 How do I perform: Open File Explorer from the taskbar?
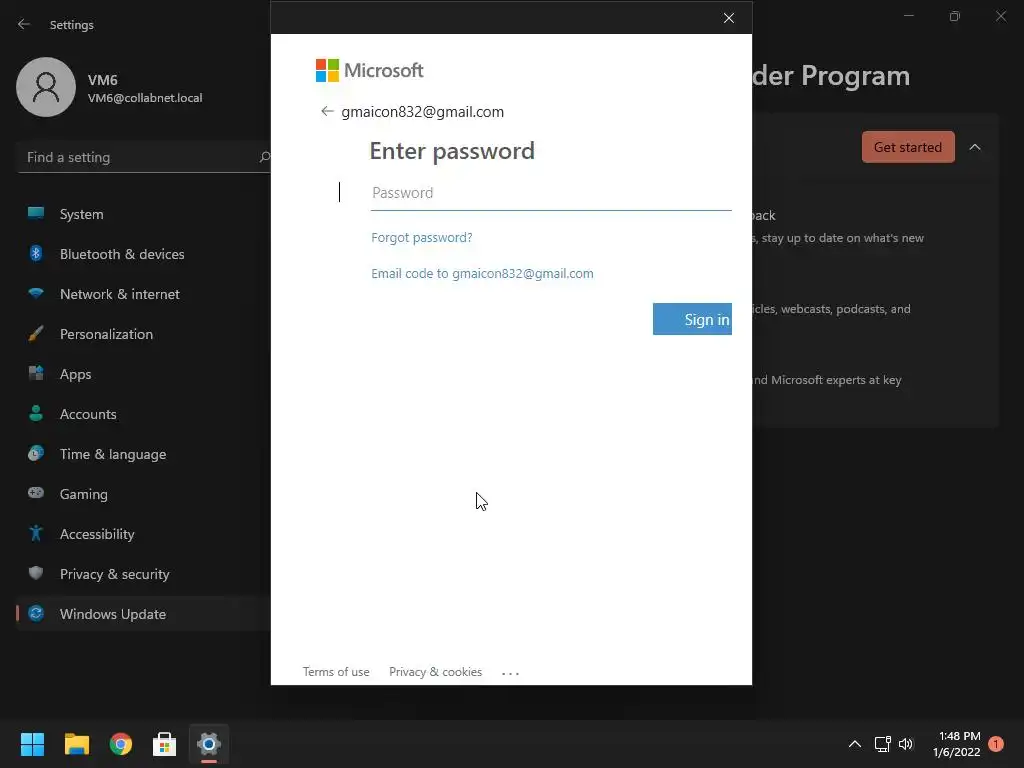pyautogui.click(x=76, y=744)
